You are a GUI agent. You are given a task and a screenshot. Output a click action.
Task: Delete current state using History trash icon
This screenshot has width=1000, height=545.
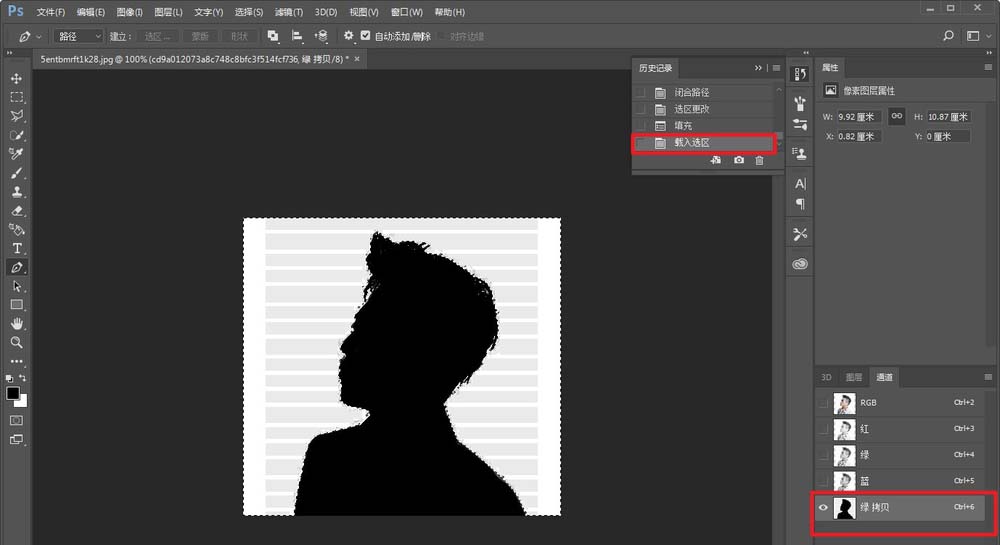pyautogui.click(x=759, y=160)
